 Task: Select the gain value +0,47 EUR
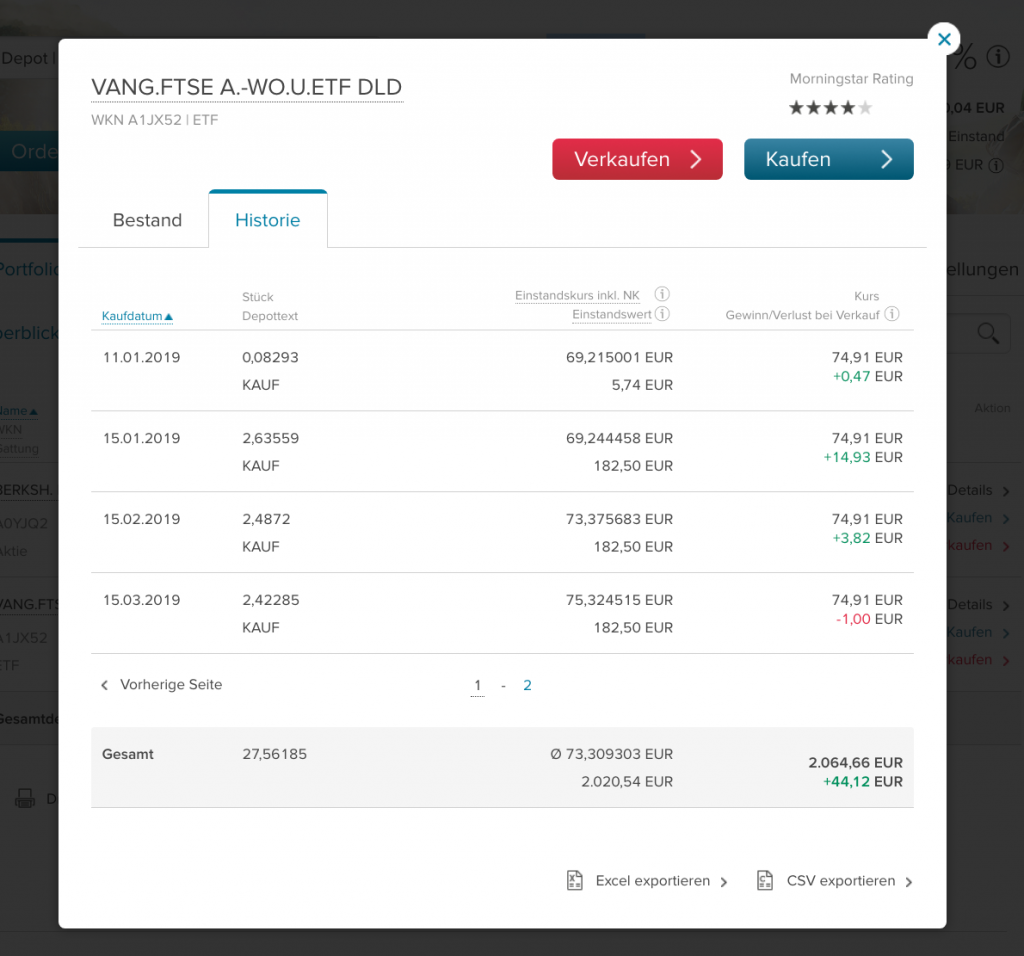(x=867, y=377)
